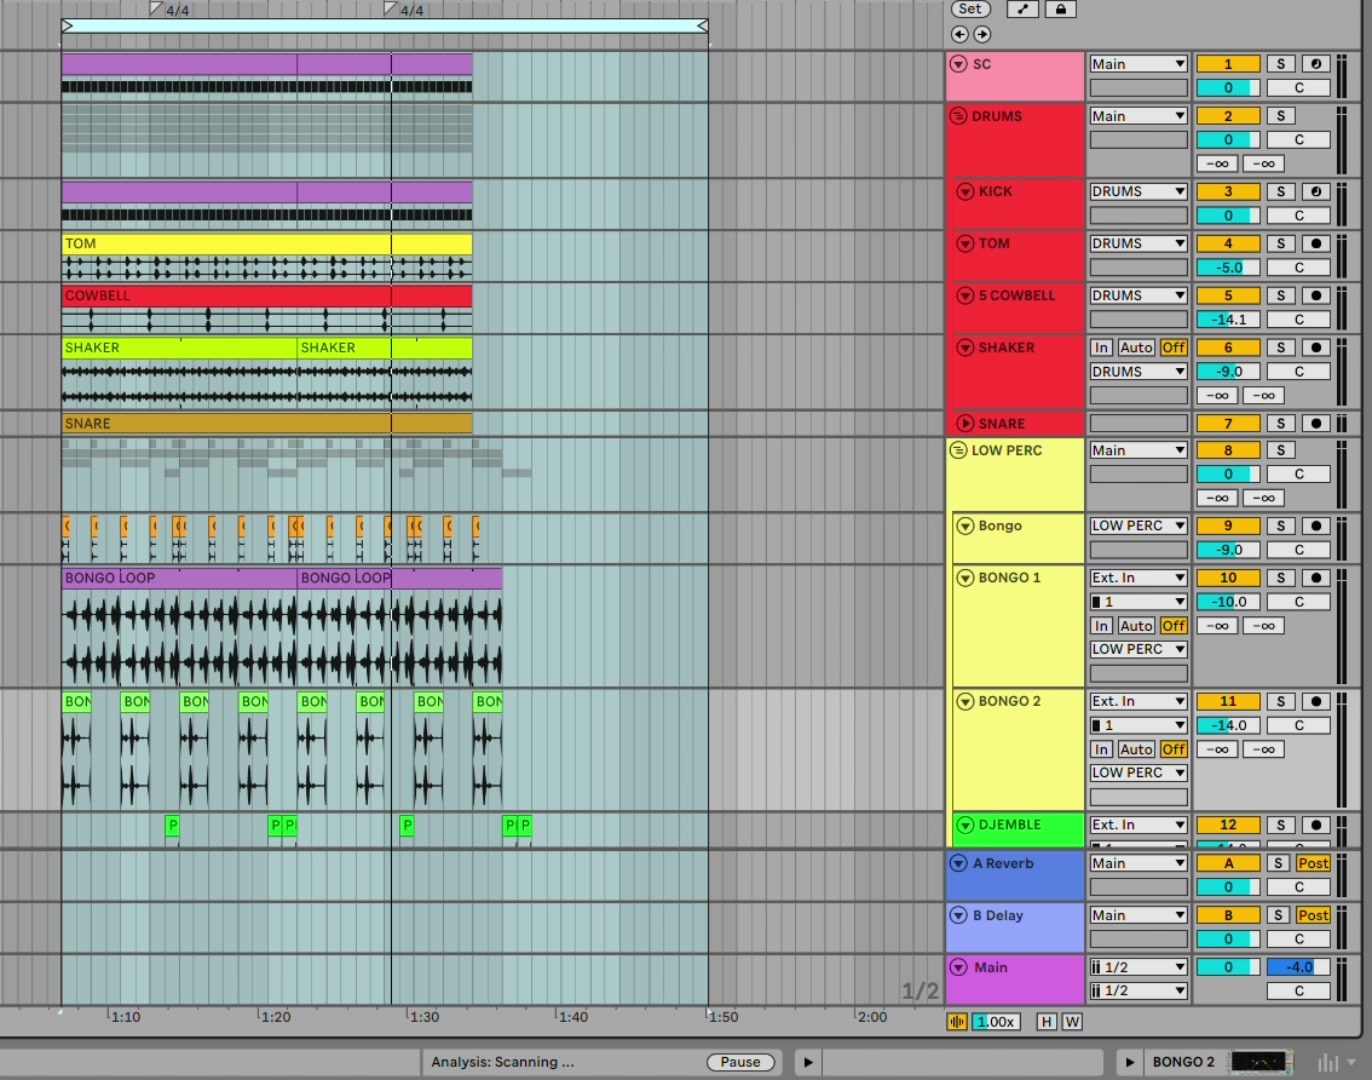Open KICK track's DRUMS routing dropdown
The width and height of the screenshot is (1372, 1080).
pyautogui.click(x=1138, y=191)
